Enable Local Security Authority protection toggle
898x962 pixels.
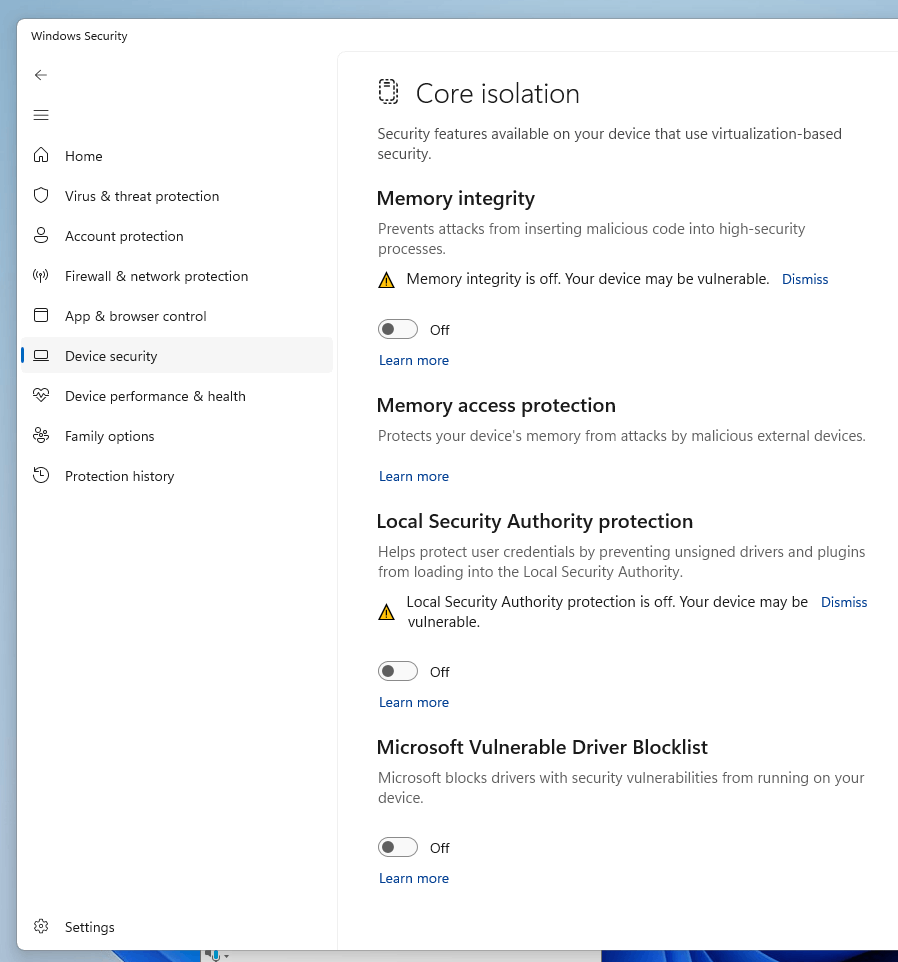click(397, 671)
